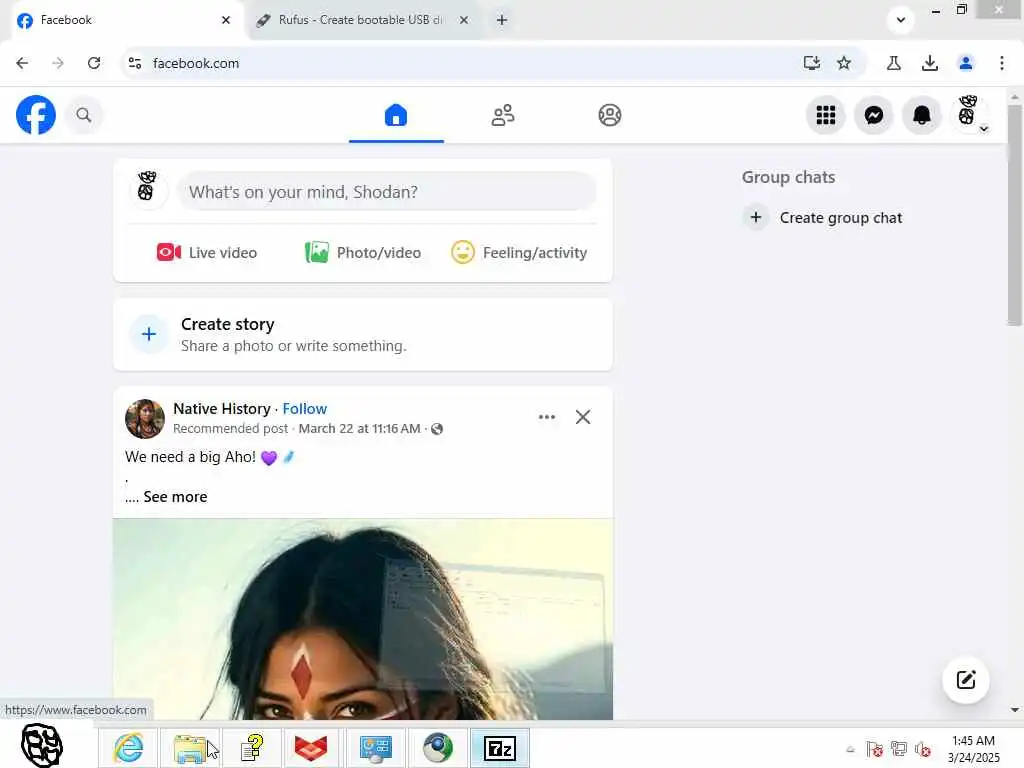Image resolution: width=1024 pixels, height=768 pixels.
Task: Open Chrome profile icon
Action: coord(966,63)
